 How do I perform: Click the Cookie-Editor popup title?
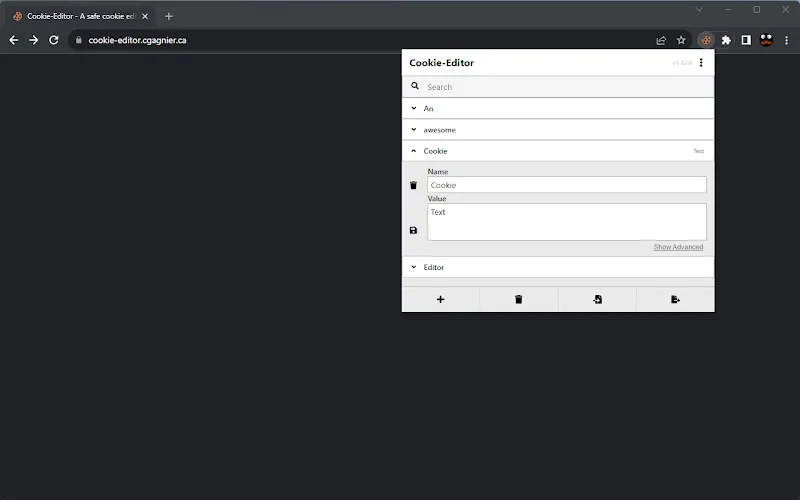(441, 63)
